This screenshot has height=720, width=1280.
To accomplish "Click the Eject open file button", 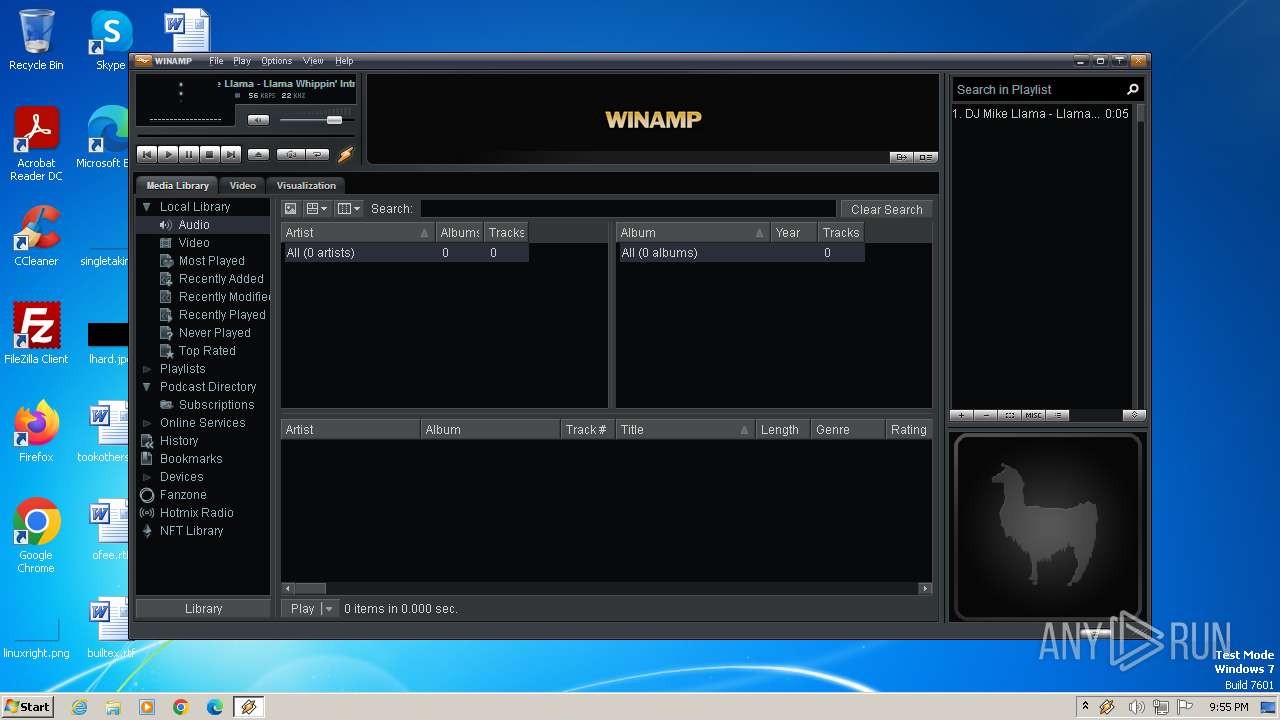I will (x=258, y=154).
